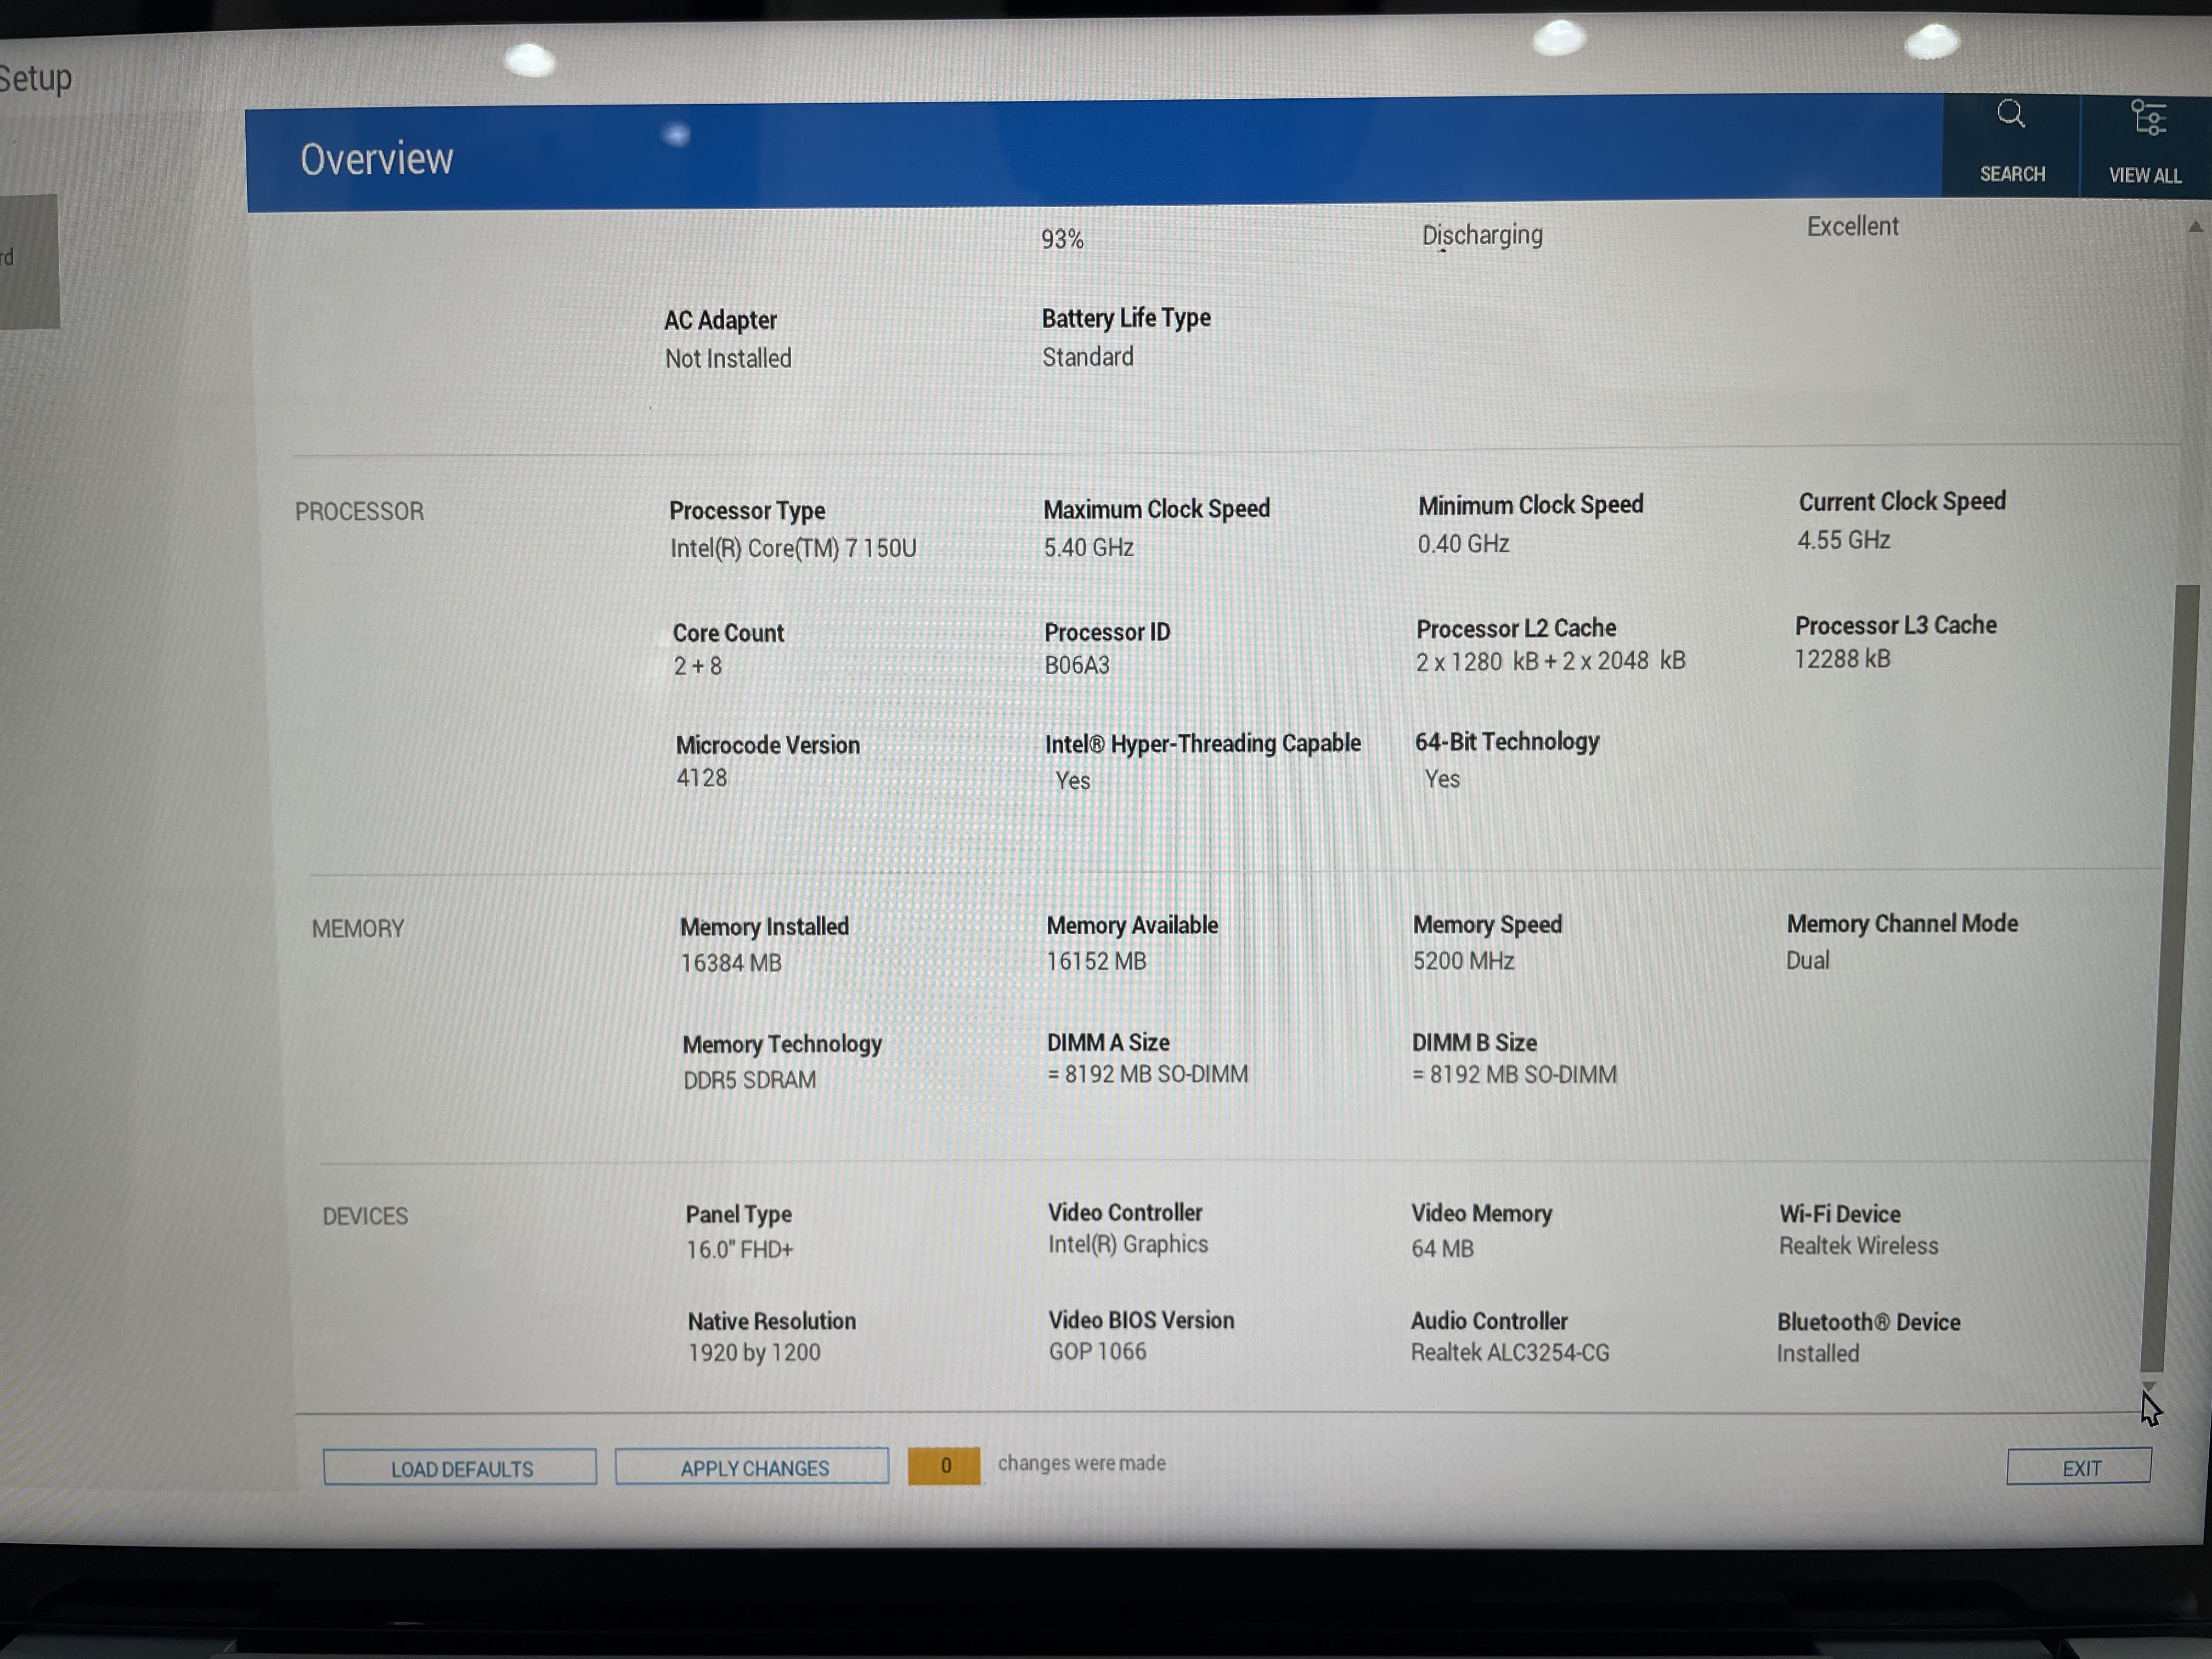Click the "AC Adapter" label
The image size is (2212, 1659).
[x=720, y=320]
